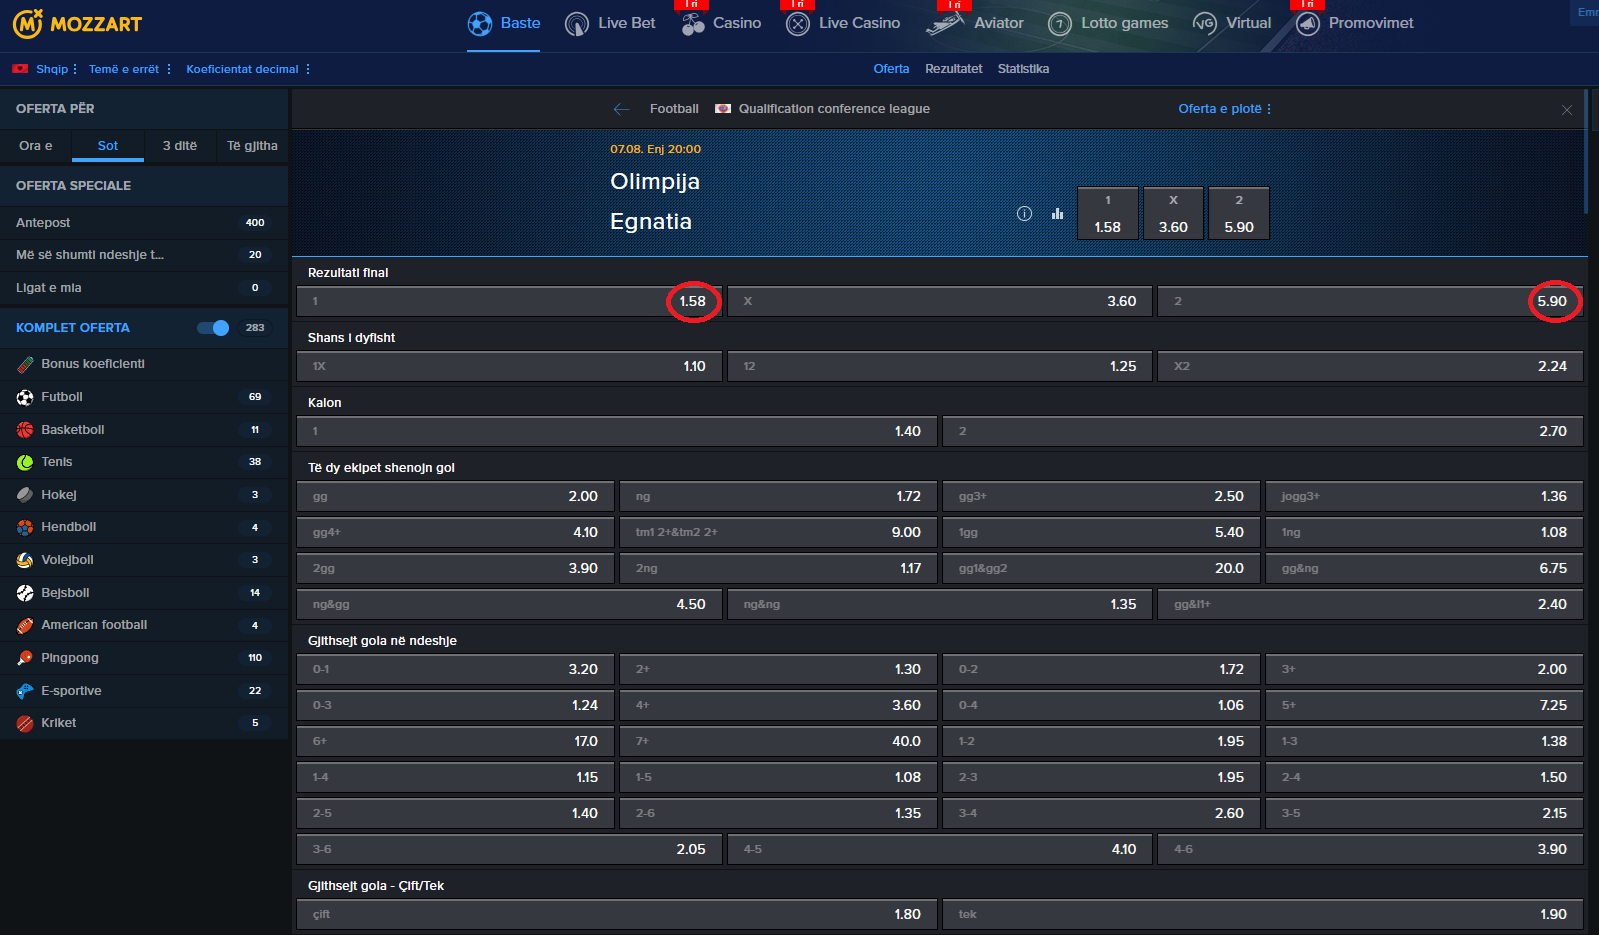Click the Bonus koeficienti icon
The width and height of the screenshot is (1599, 935).
click(x=25, y=364)
